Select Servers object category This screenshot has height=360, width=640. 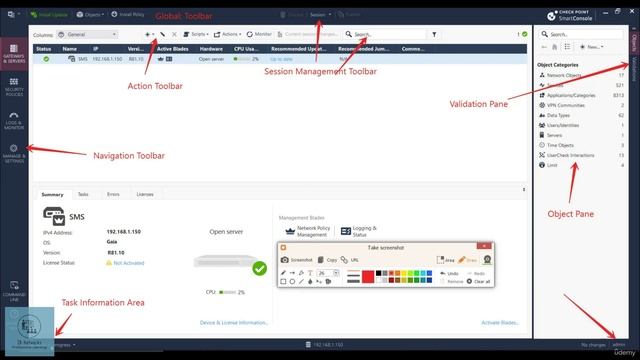tap(581, 135)
